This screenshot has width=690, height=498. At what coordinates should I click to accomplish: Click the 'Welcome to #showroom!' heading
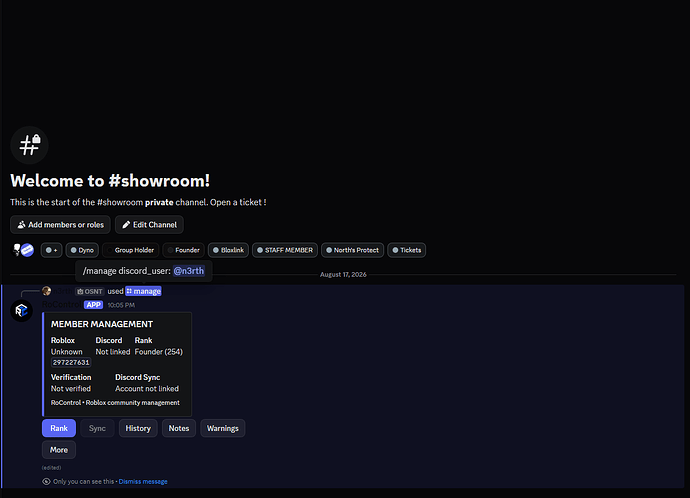point(110,181)
